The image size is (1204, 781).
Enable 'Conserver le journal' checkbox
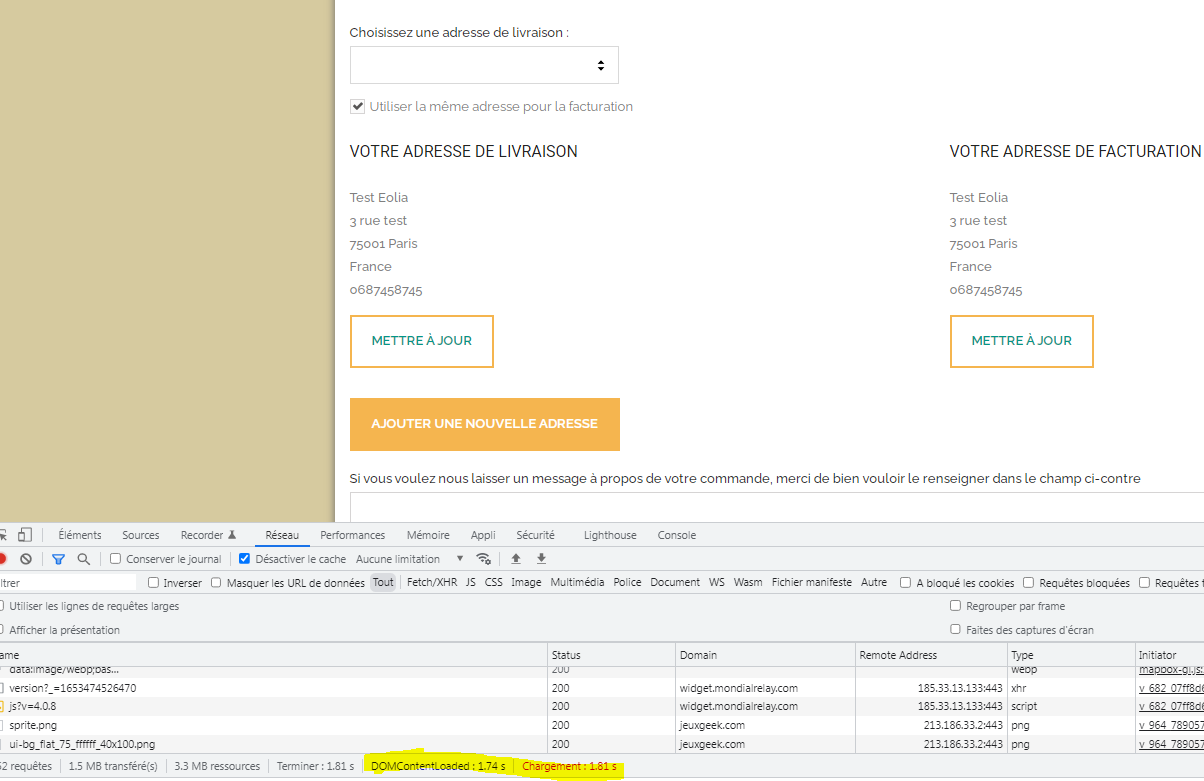pyautogui.click(x=116, y=559)
